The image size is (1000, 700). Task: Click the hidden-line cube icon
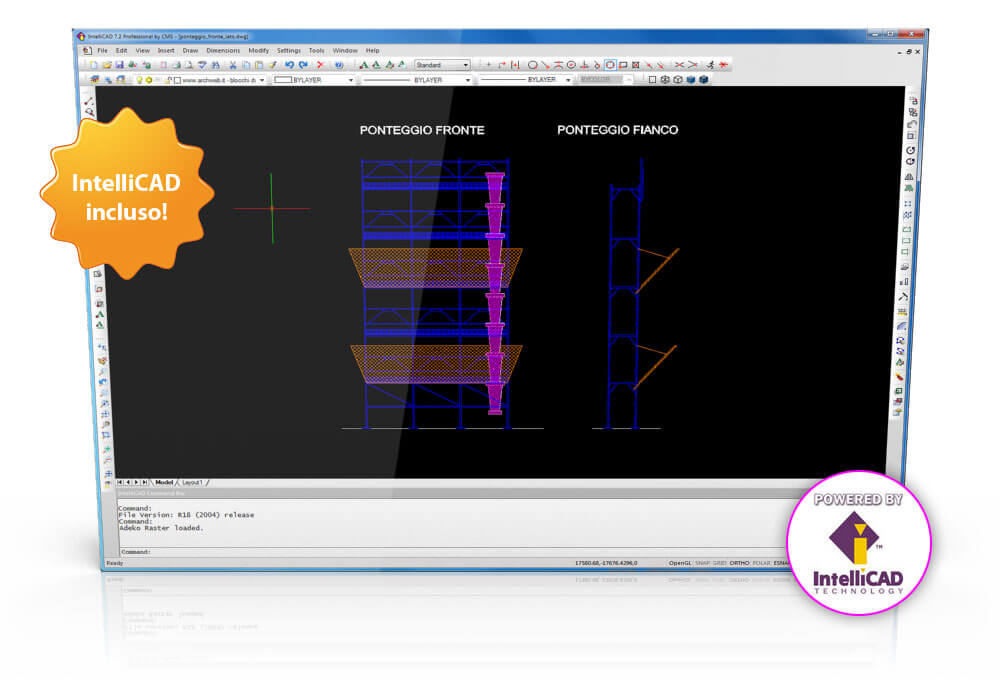pos(678,80)
